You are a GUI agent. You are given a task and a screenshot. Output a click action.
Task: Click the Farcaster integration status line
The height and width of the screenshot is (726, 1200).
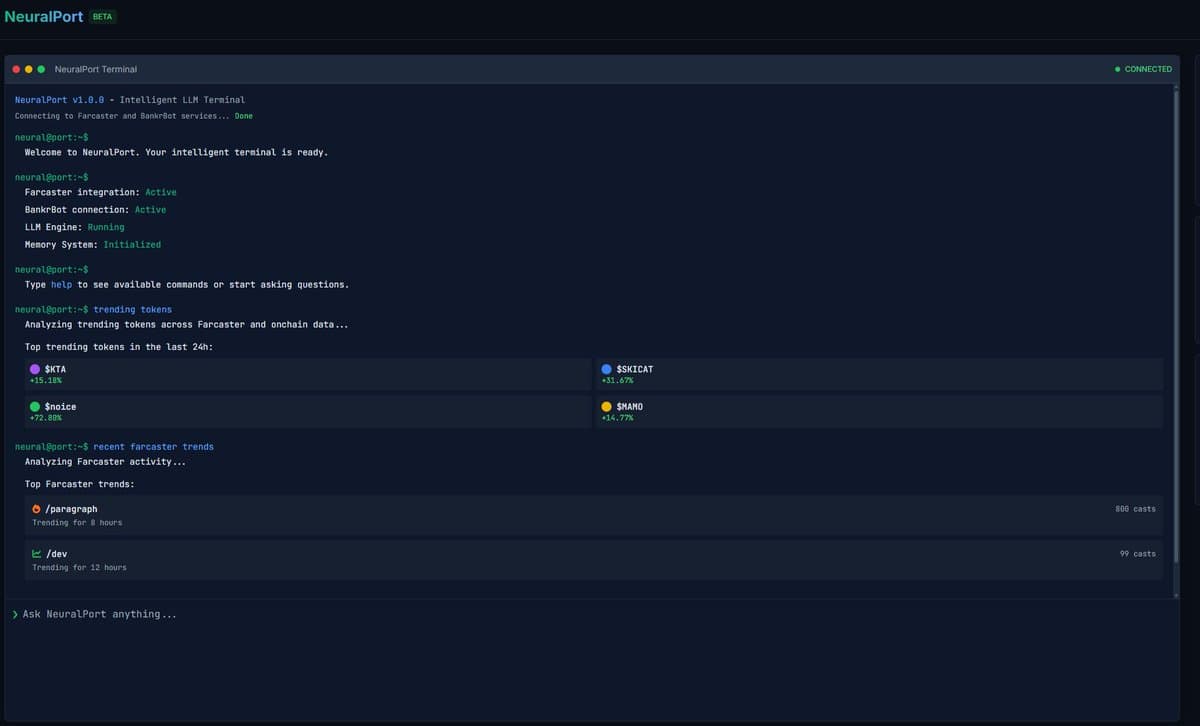[101, 192]
